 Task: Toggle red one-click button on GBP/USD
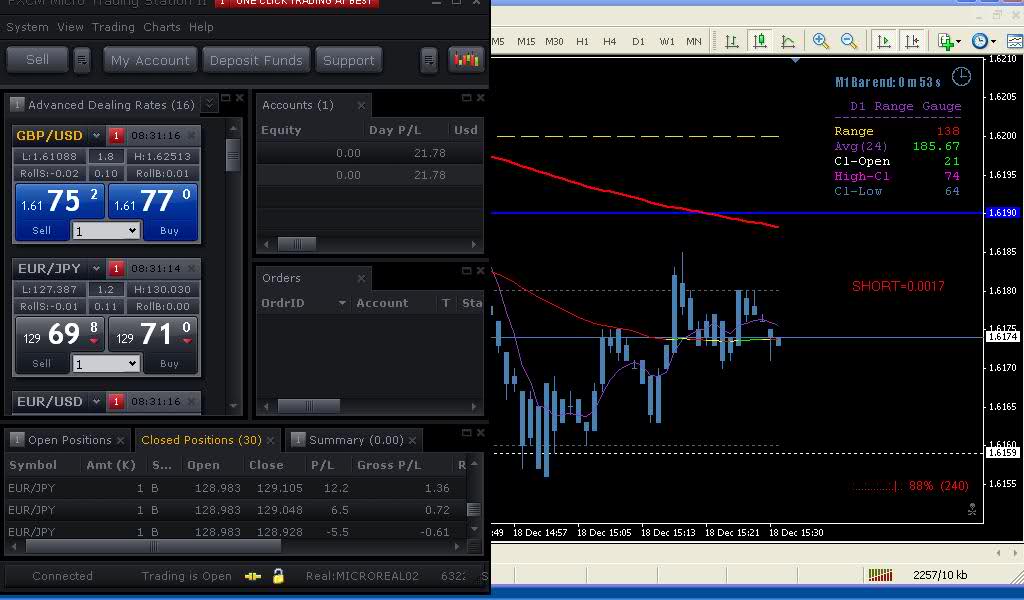pos(116,136)
